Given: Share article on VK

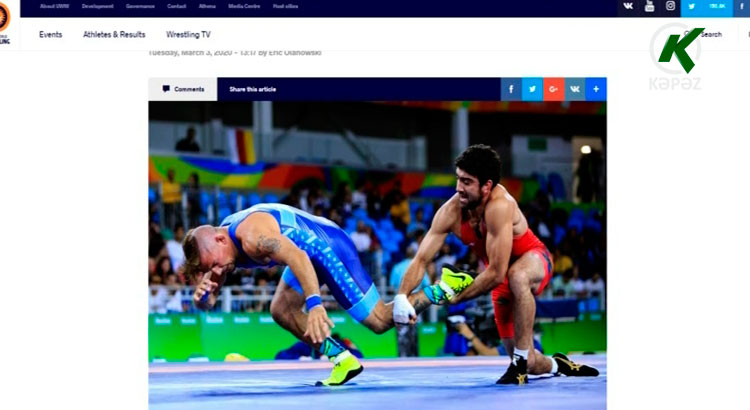Looking at the screenshot, I should coord(575,89).
